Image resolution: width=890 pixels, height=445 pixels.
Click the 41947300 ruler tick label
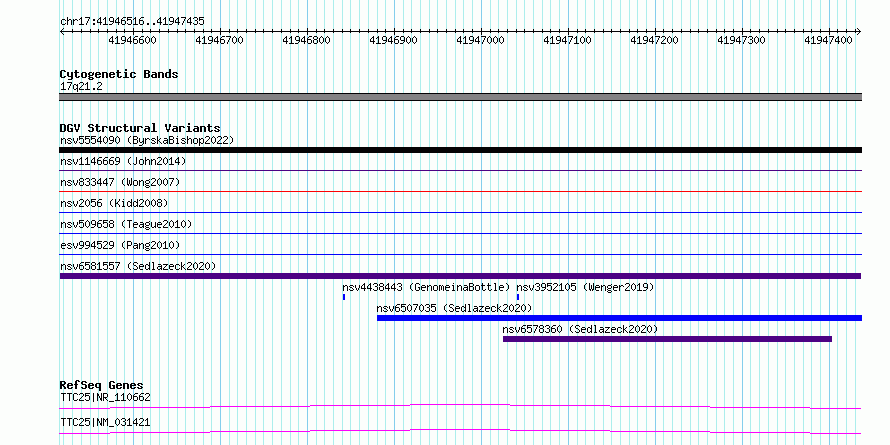click(x=741, y=40)
